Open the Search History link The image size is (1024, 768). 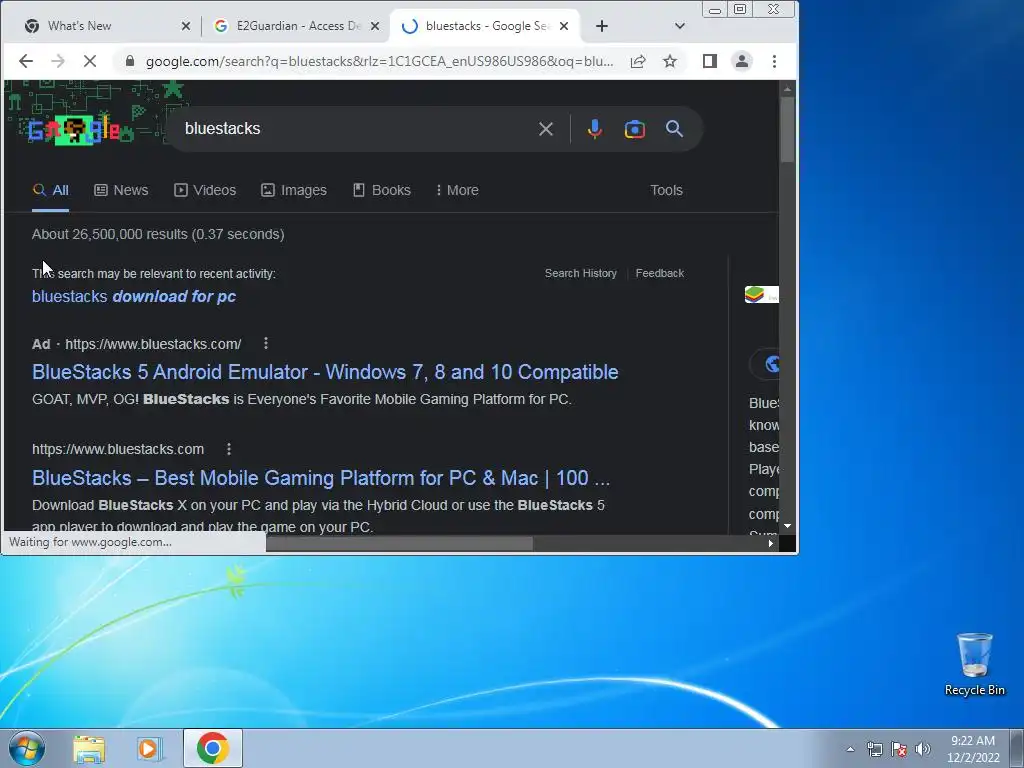click(x=581, y=273)
